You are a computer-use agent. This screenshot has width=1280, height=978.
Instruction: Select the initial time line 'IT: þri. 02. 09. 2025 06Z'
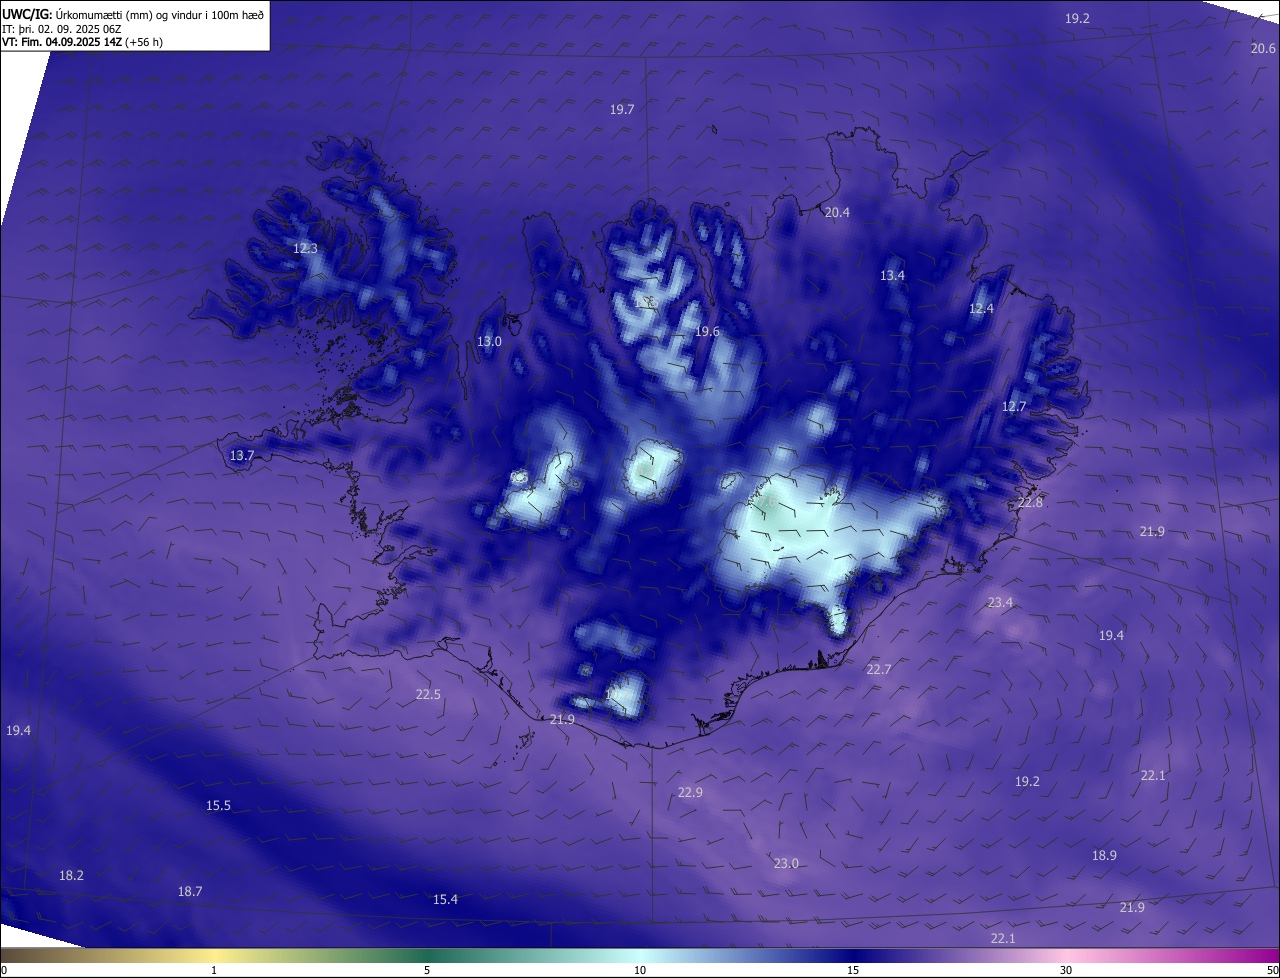(60, 29)
